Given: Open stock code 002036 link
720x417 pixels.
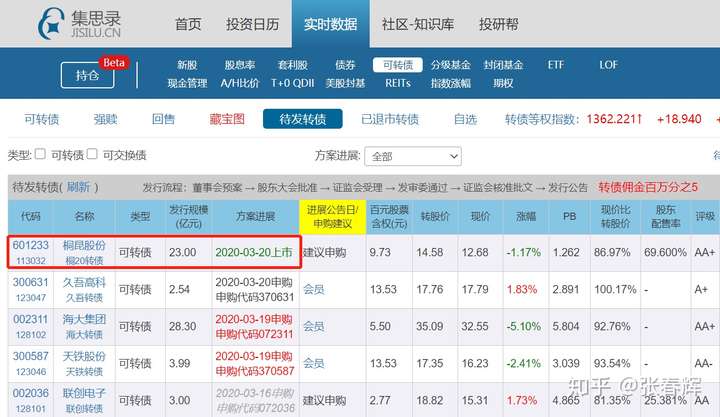Looking at the screenshot, I should pyautogui.click(x=31, y=393).
